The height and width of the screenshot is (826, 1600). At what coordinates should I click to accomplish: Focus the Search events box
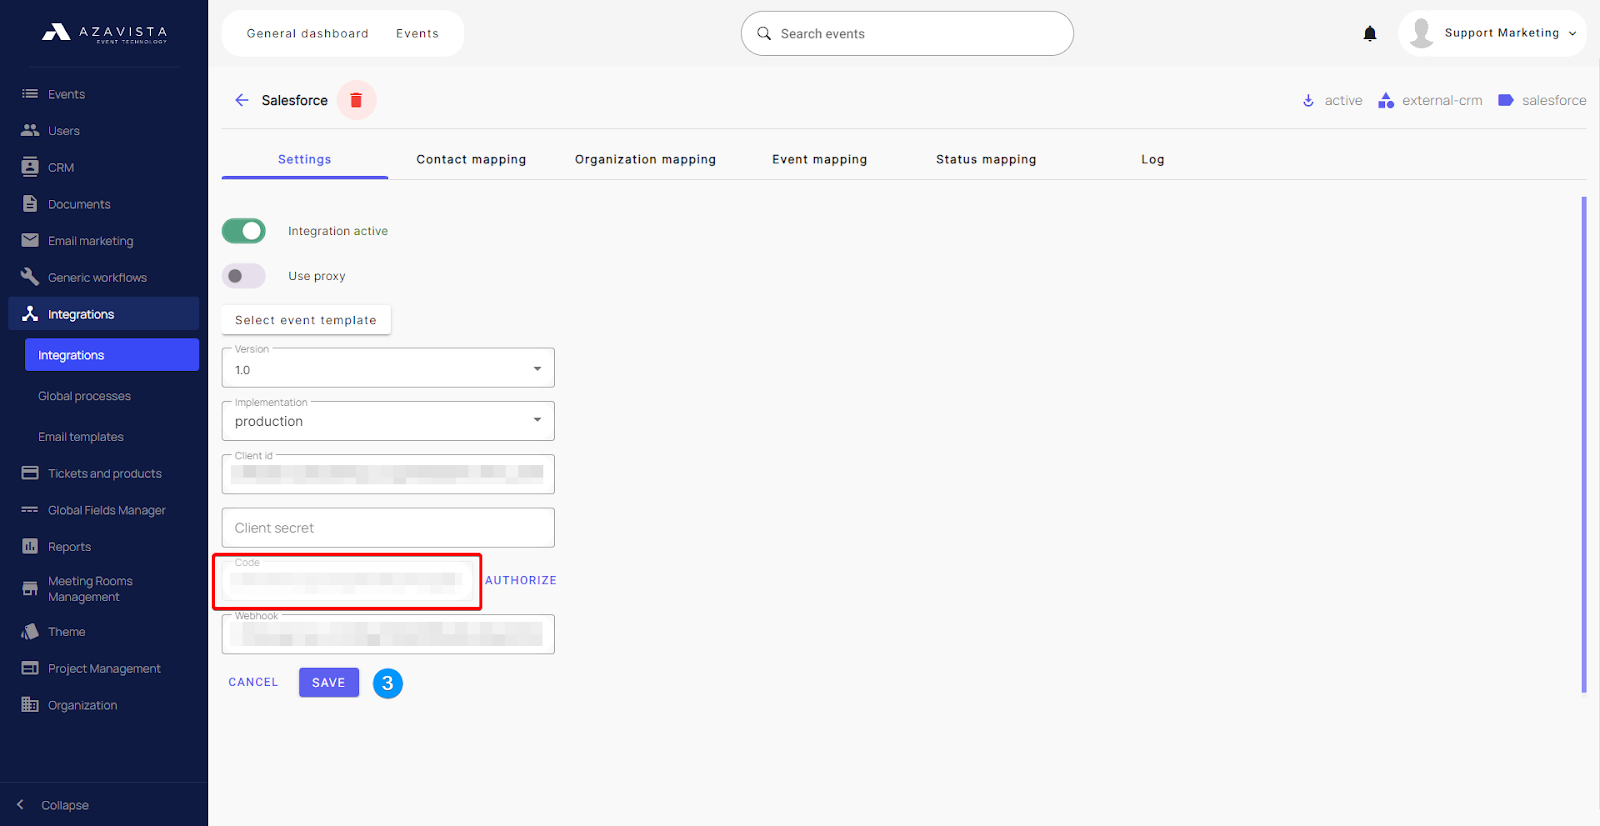point(907,33)
